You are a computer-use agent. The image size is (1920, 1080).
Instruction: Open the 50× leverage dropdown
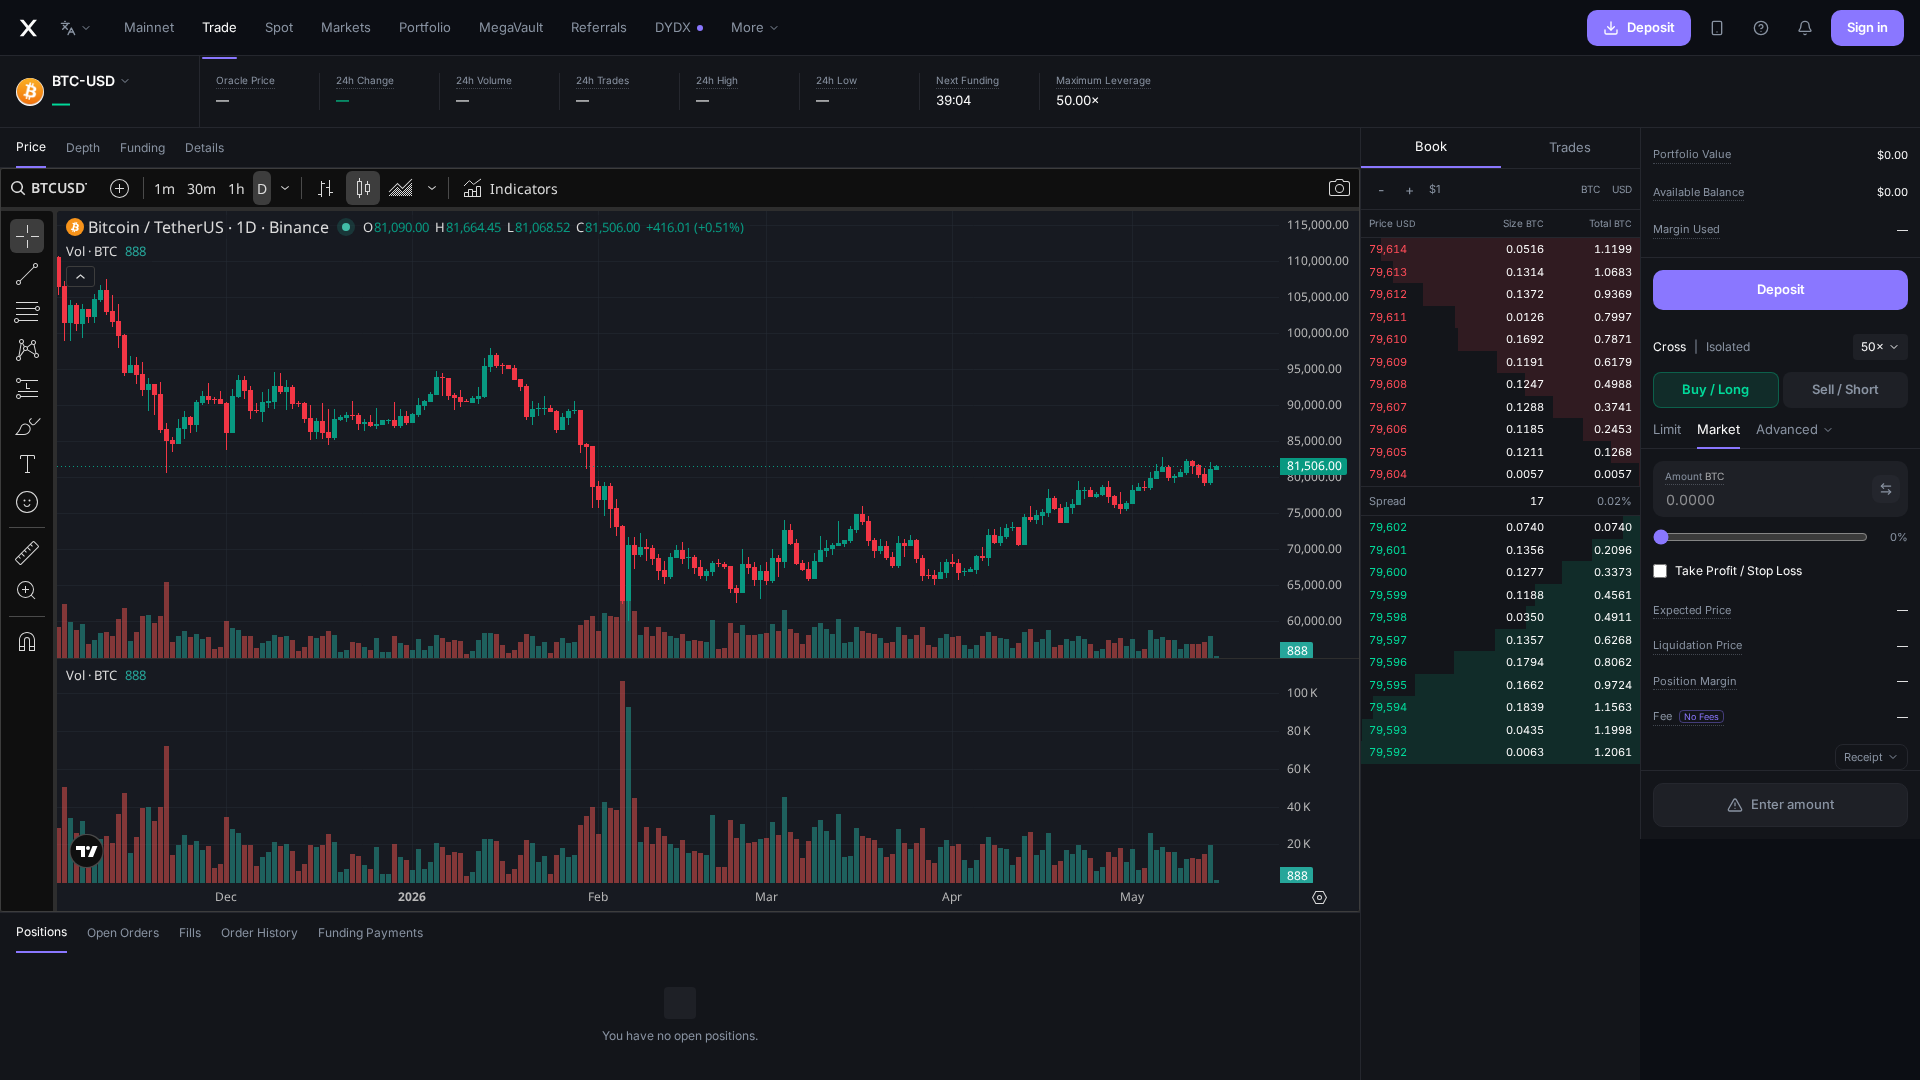coord(1880,347)
